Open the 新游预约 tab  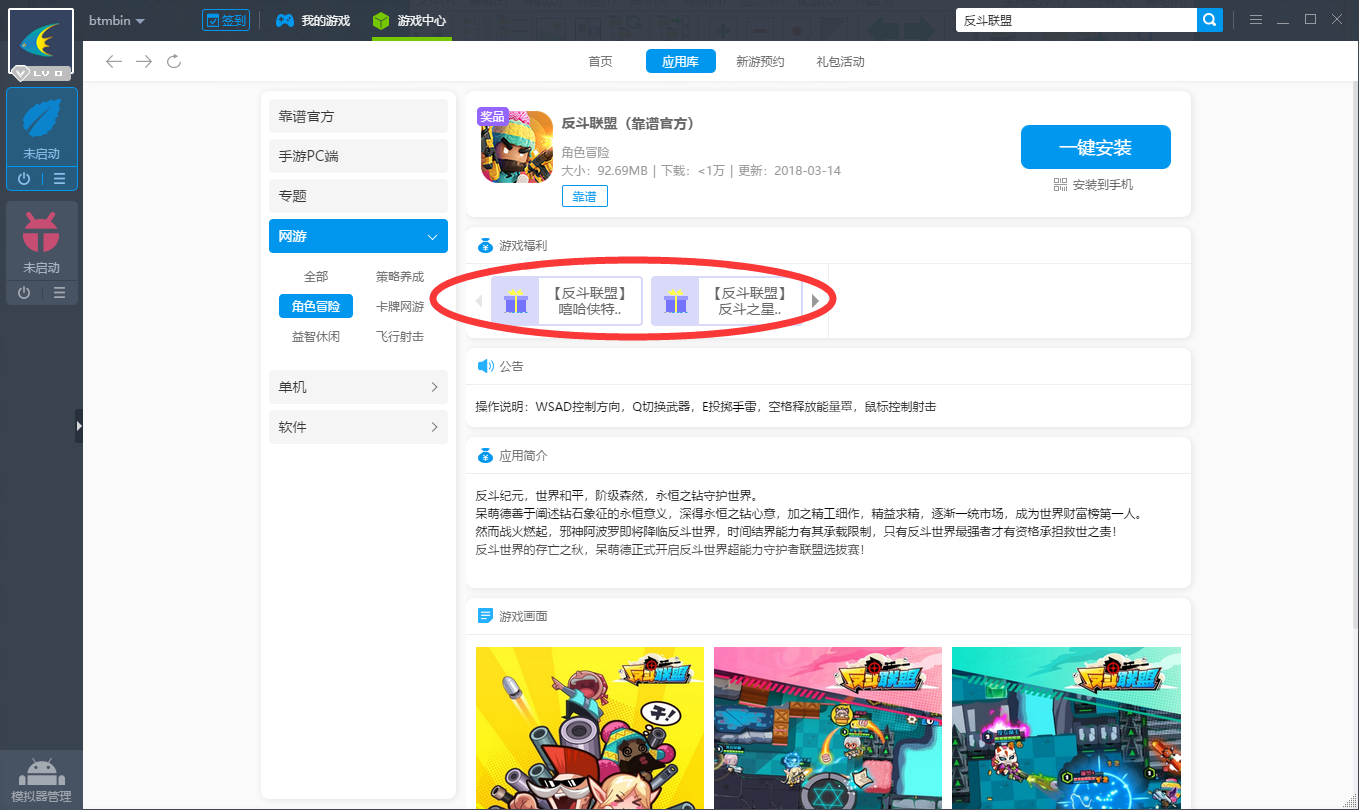[760, 62]
